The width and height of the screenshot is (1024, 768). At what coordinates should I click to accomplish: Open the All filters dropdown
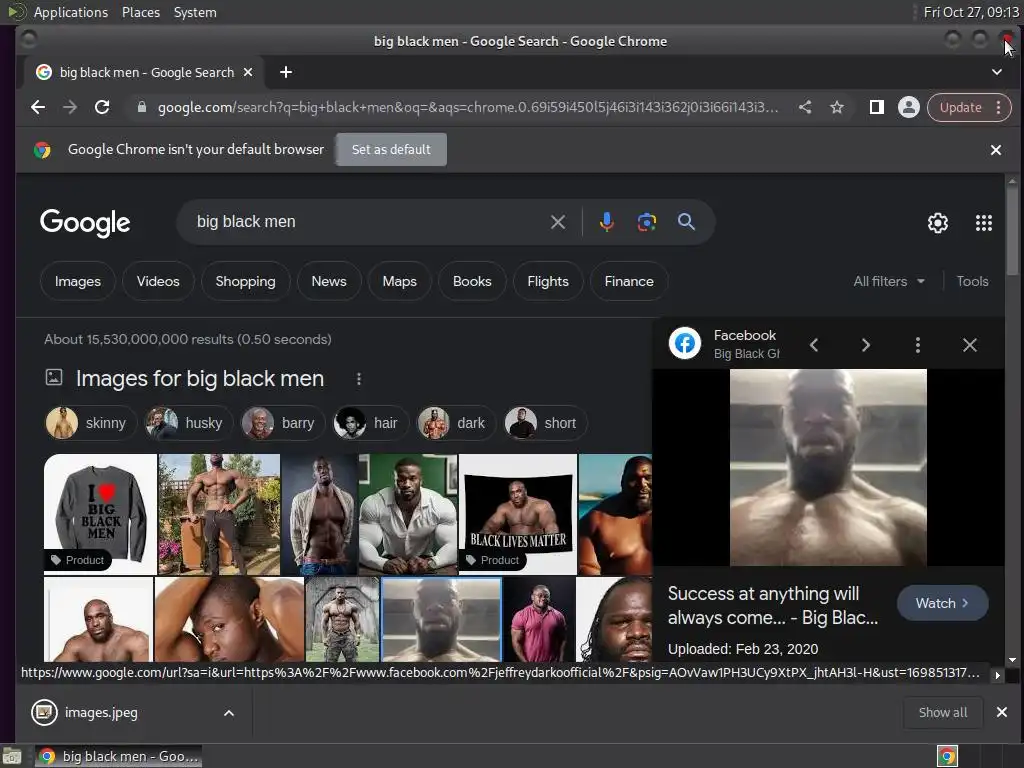coord(889,281)
